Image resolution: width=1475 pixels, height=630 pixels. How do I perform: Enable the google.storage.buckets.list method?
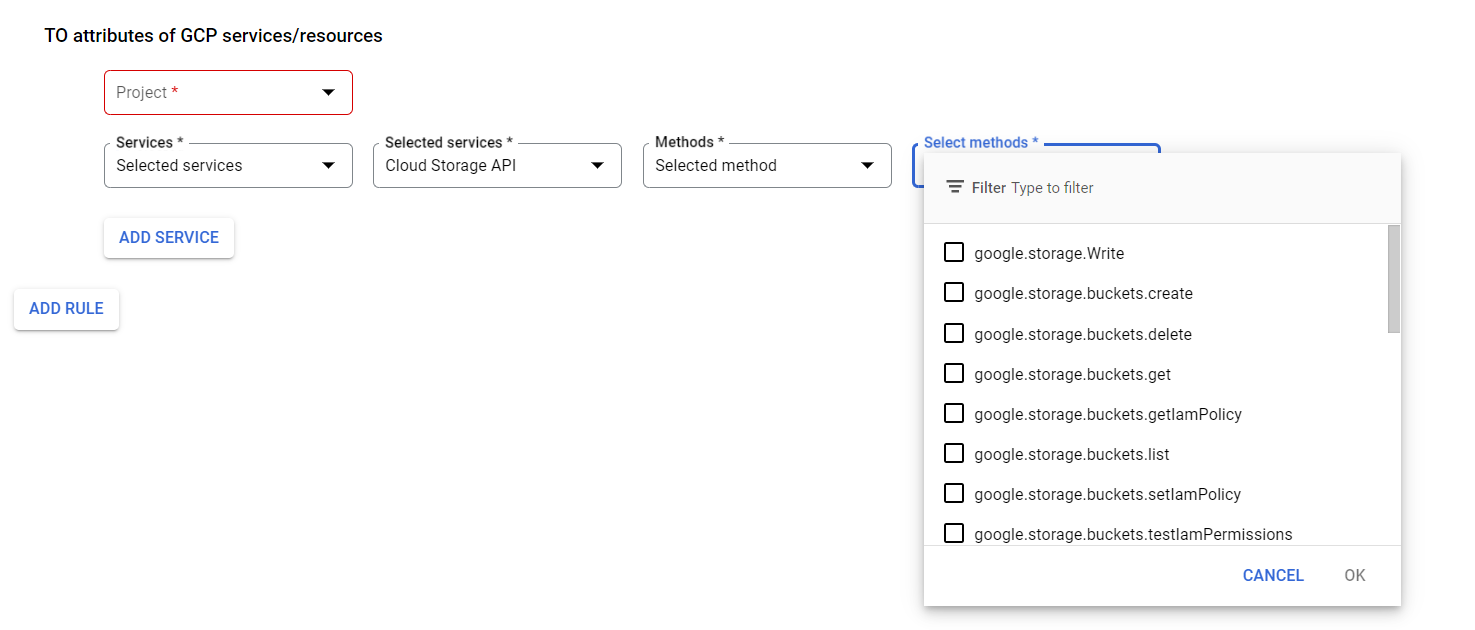tap(953, 452)
